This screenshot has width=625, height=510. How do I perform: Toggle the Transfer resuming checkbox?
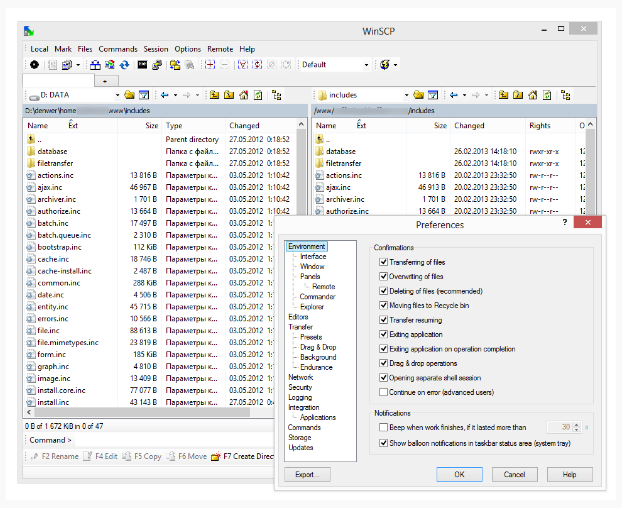click(383, 320)
